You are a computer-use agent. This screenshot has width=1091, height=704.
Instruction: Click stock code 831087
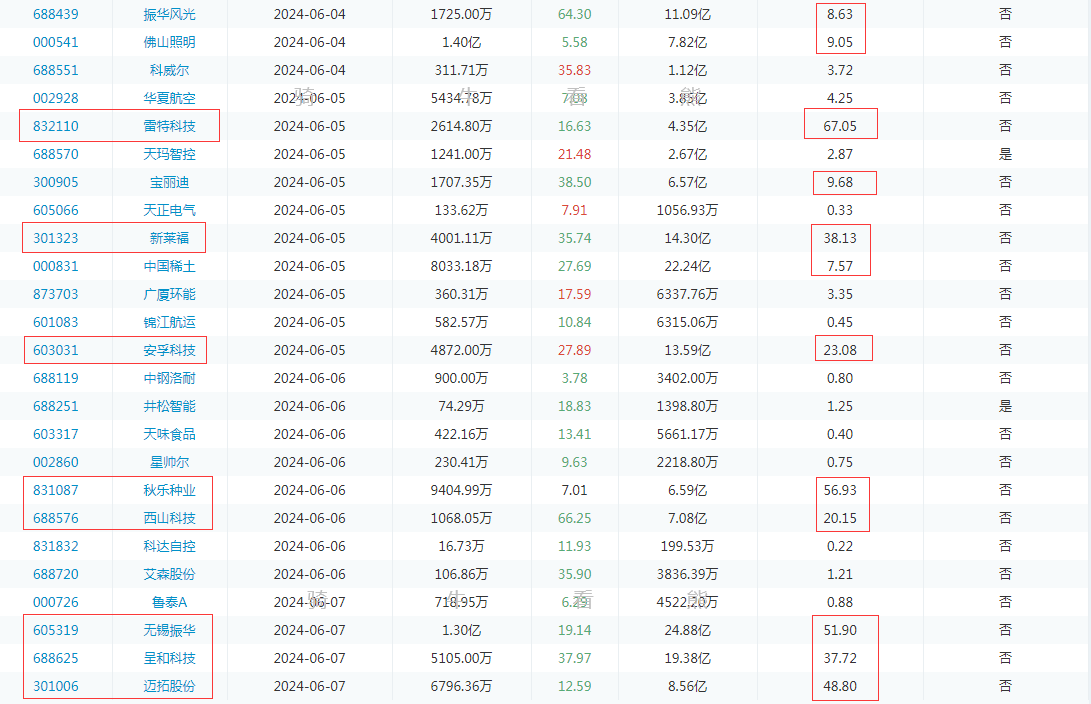click(56, 490)
